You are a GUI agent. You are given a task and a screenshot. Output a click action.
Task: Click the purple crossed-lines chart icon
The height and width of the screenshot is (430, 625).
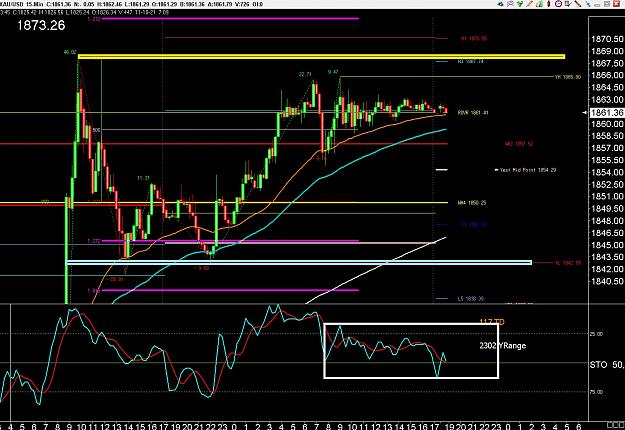[510, 4]
